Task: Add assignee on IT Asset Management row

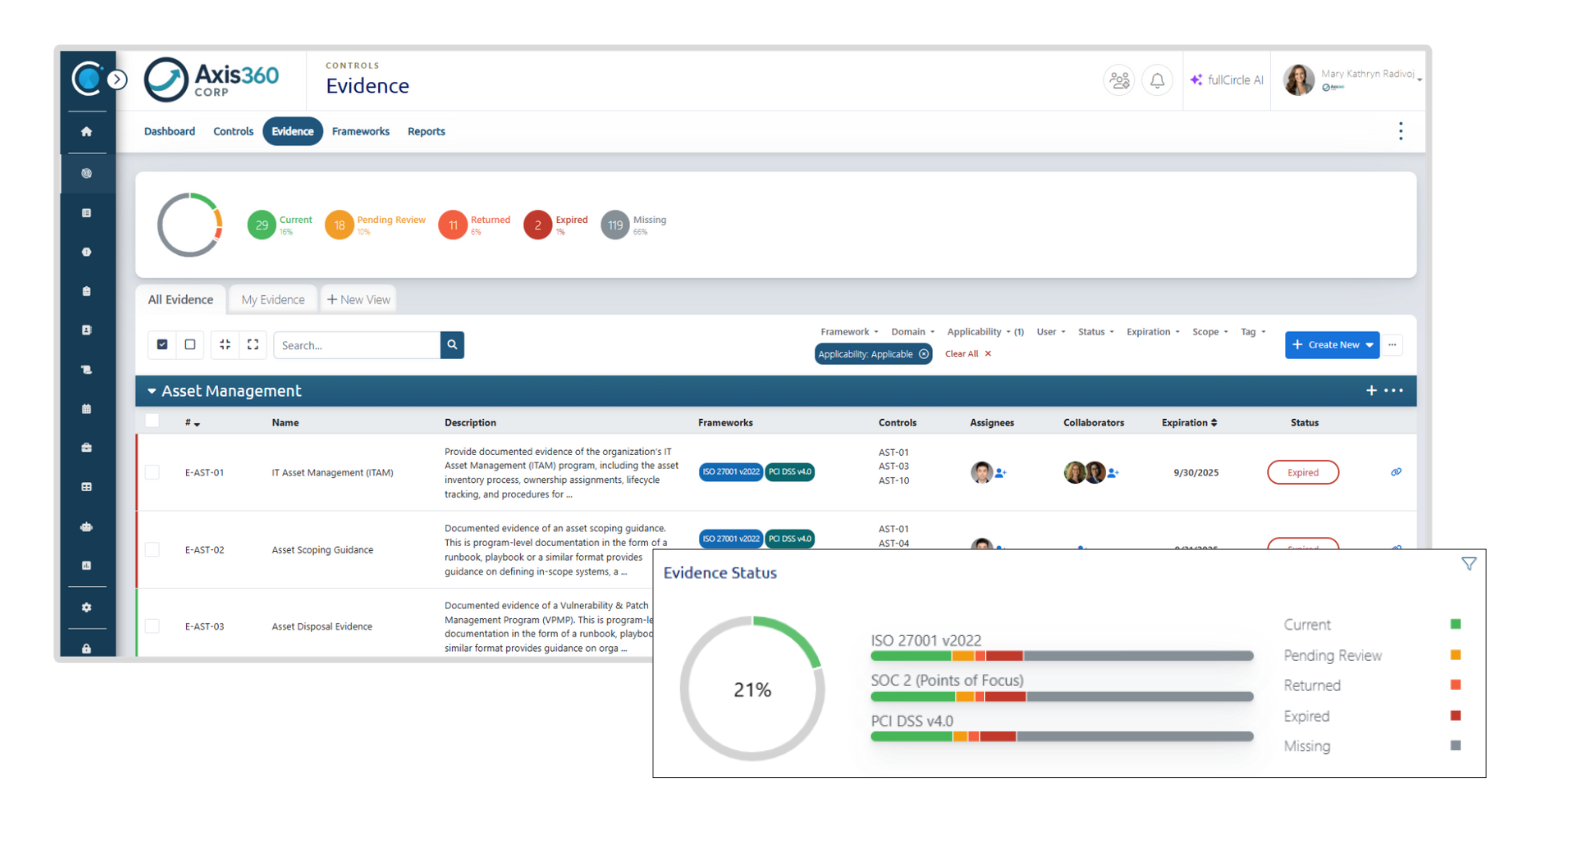Action: click(1001, 473)
